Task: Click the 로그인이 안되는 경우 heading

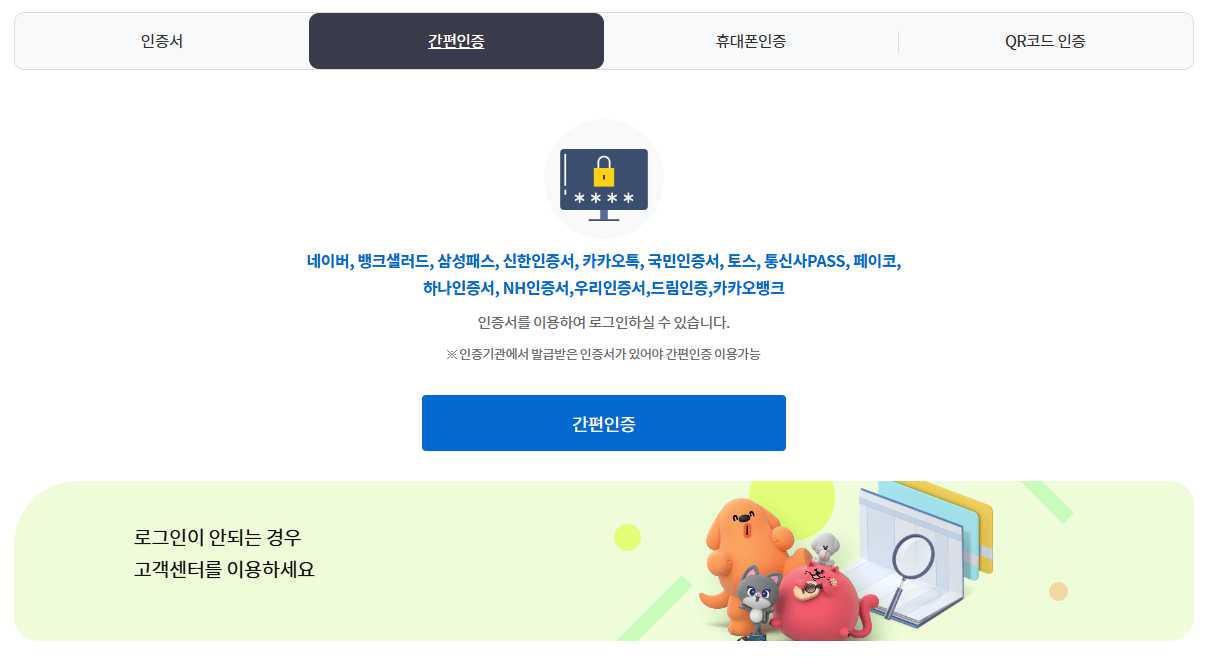Action: click(x=217, y=538)
